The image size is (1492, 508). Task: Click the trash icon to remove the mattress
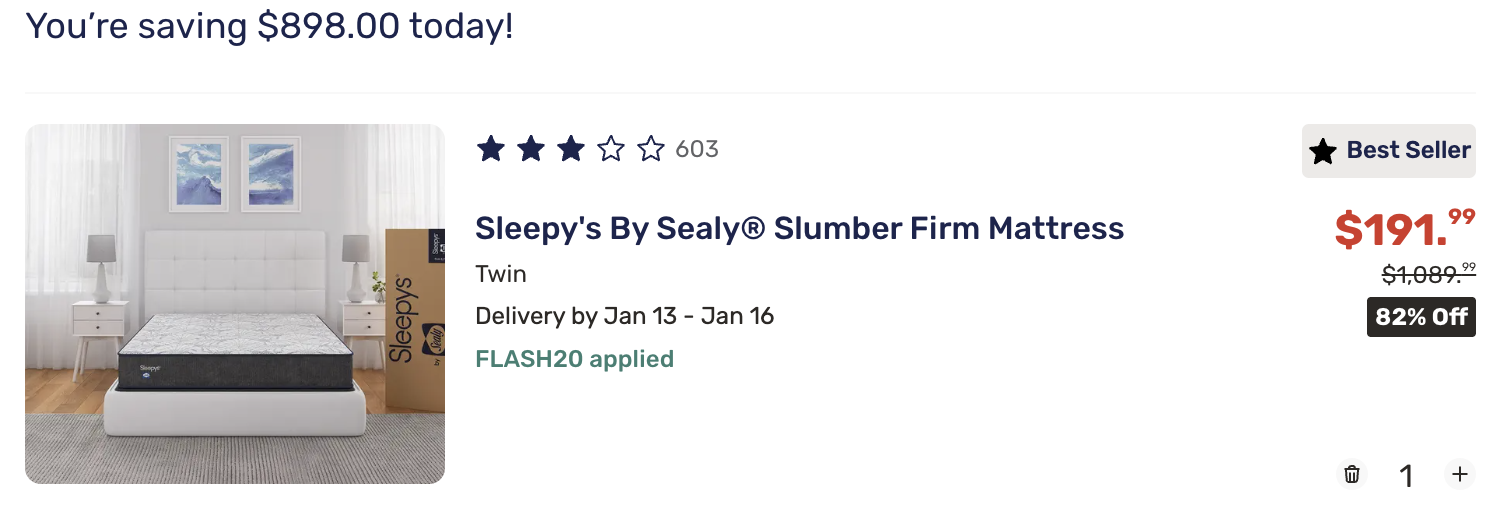coord(1351,474)
